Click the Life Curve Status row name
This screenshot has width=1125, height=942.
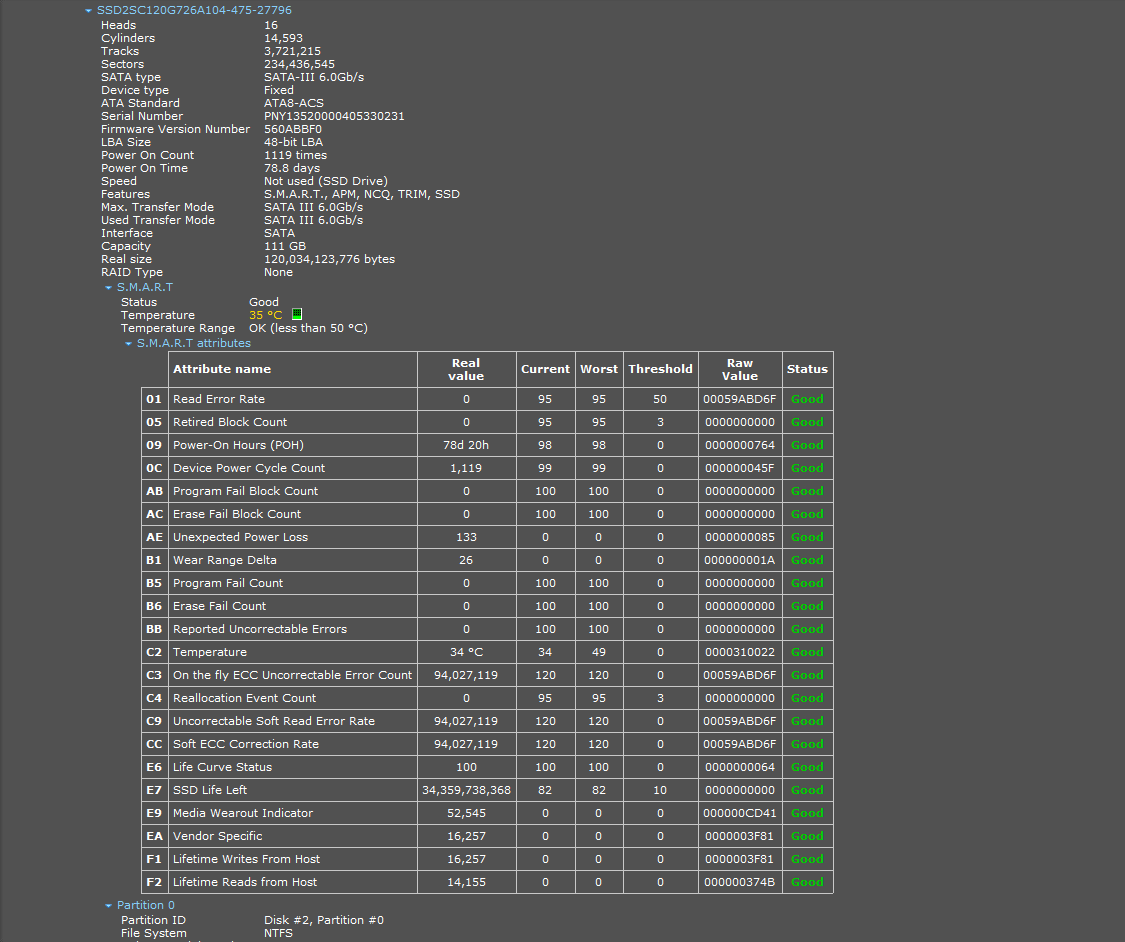pyautogui.click(x=222, y=766)
